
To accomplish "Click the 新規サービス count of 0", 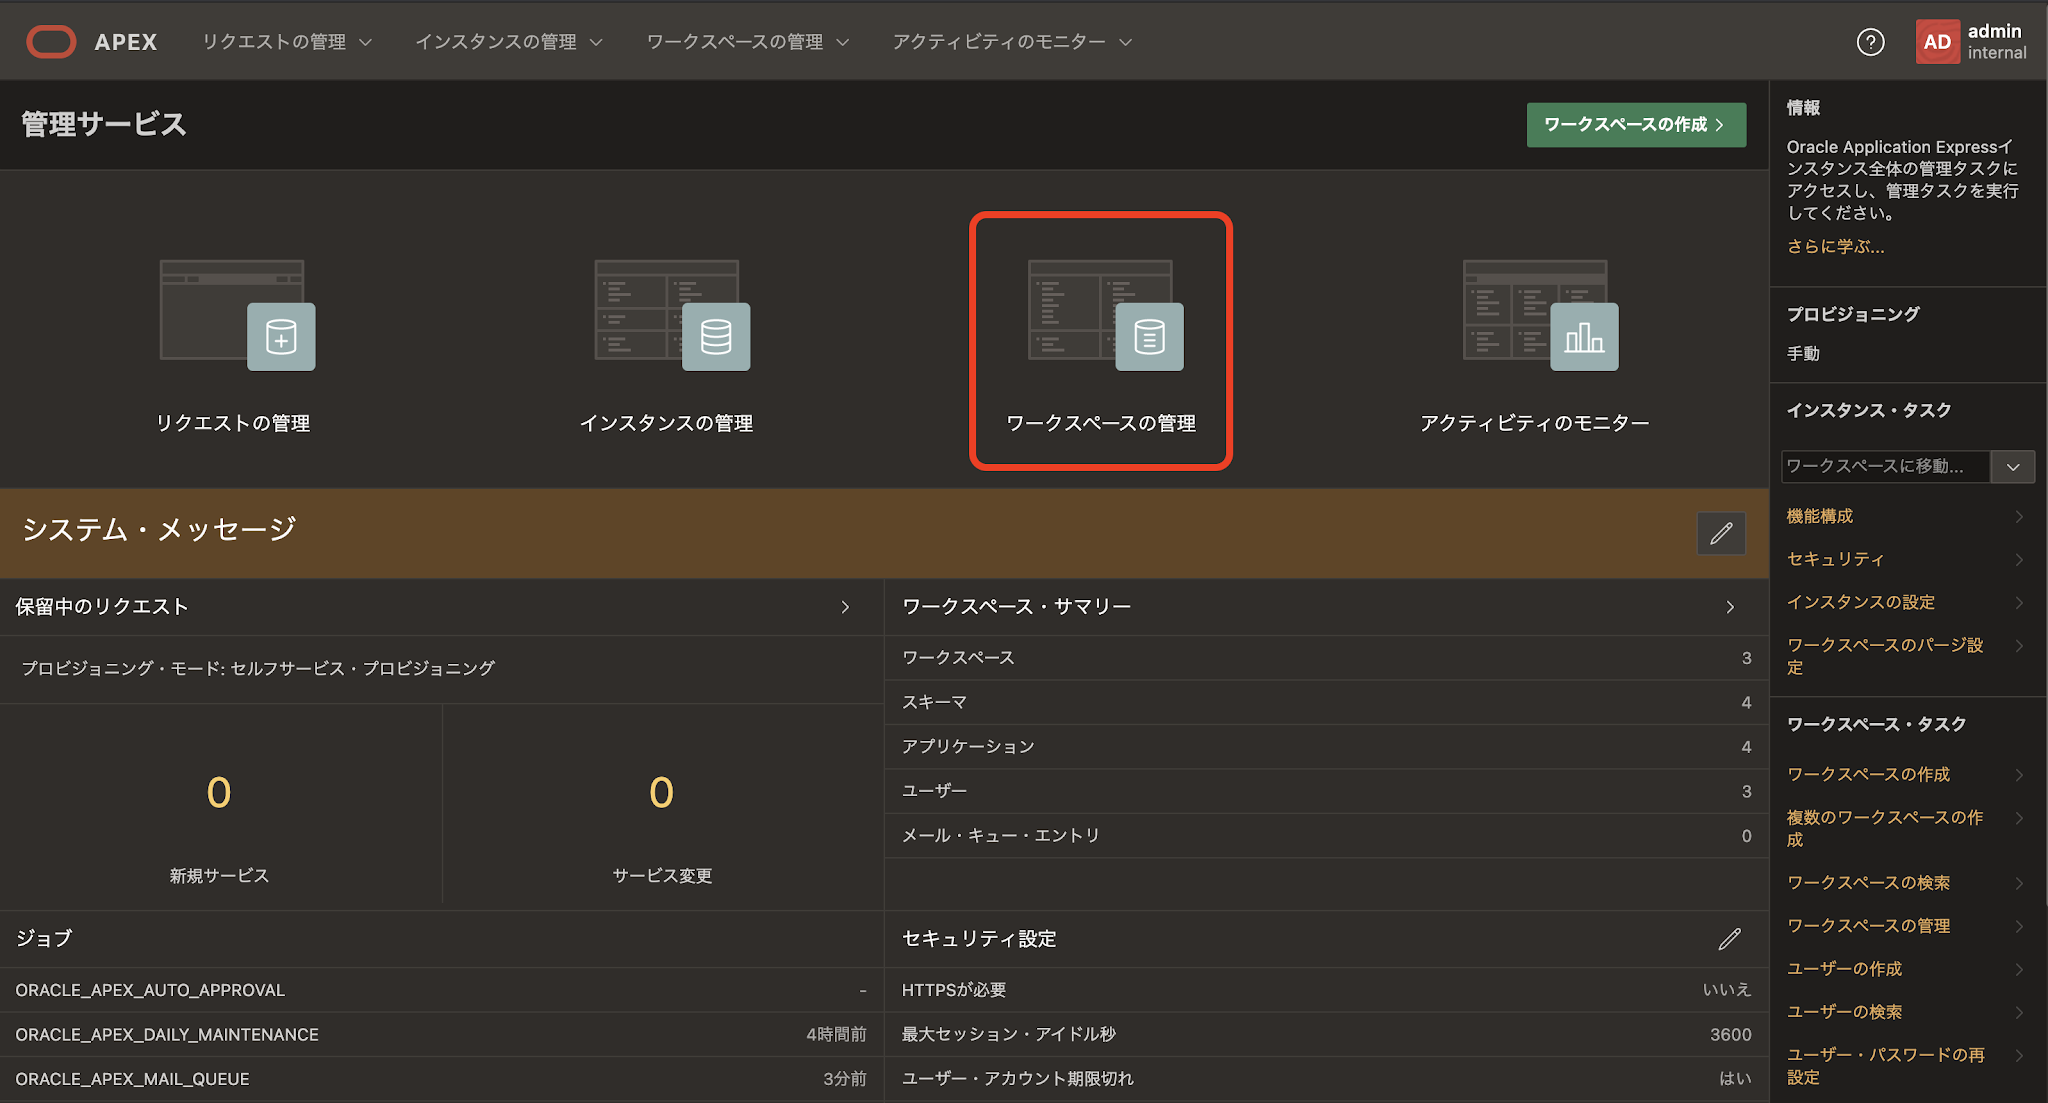I will click(219, 793).
